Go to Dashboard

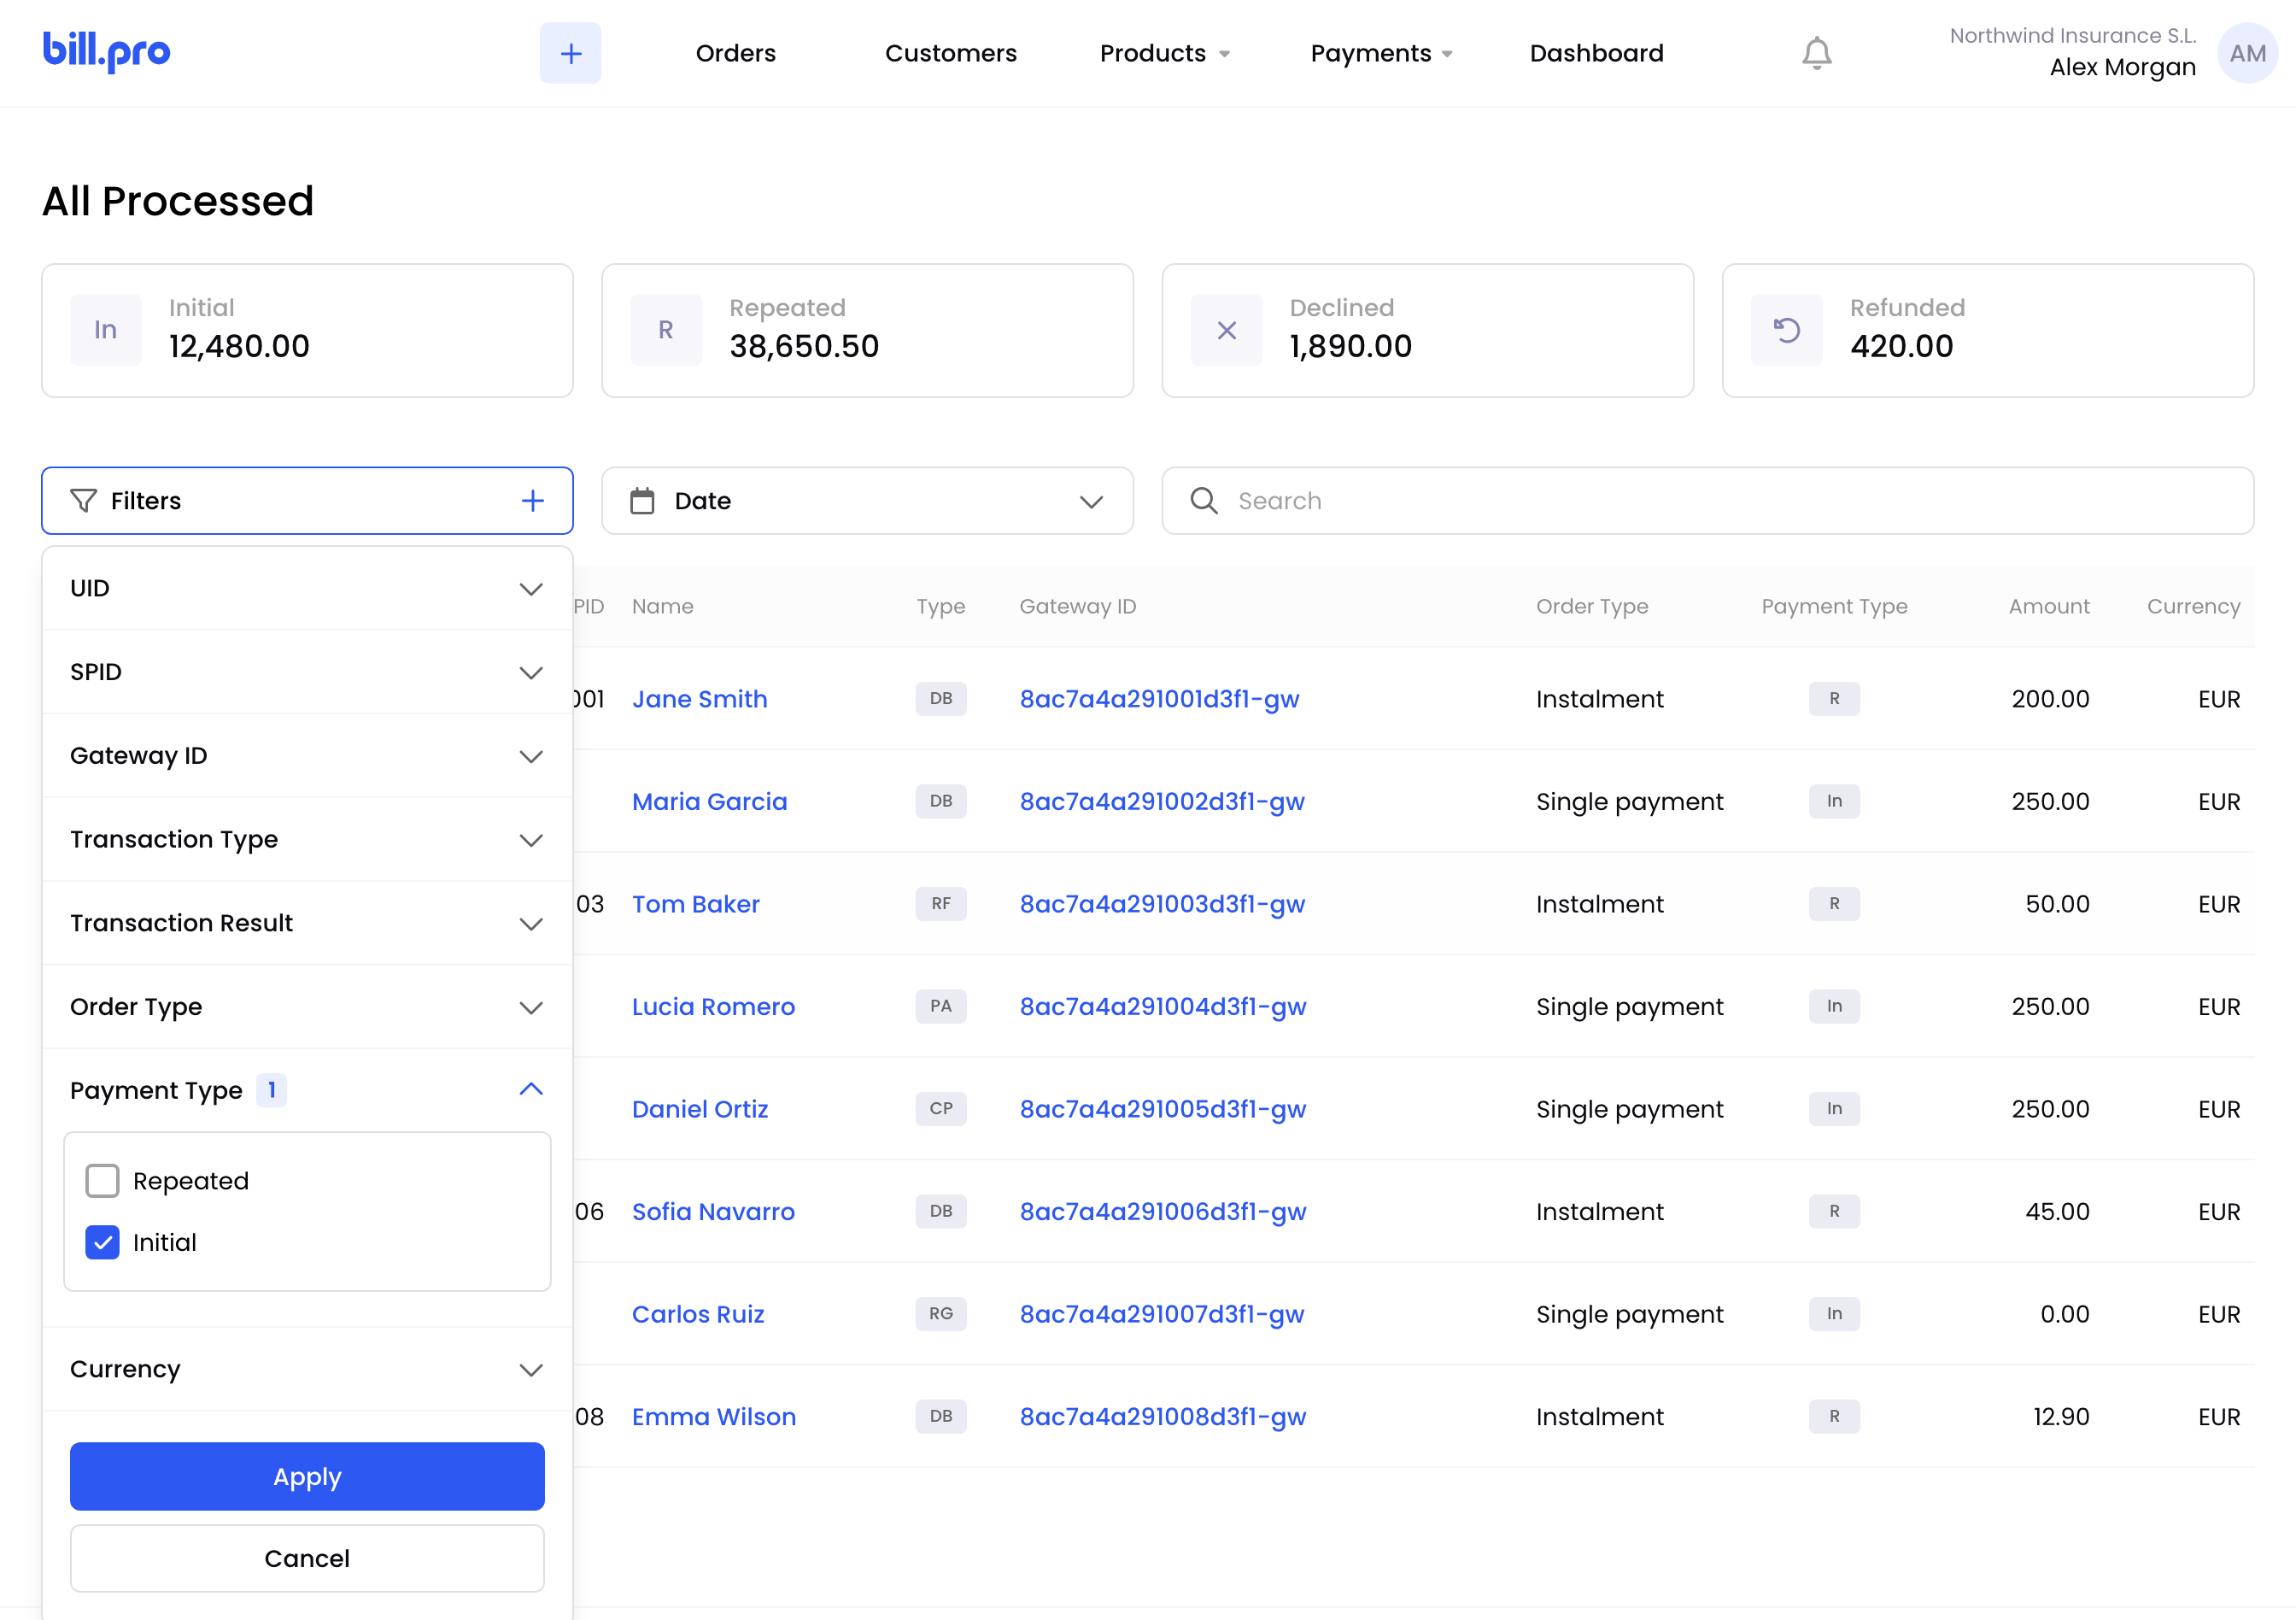[x=1597, y=53]
